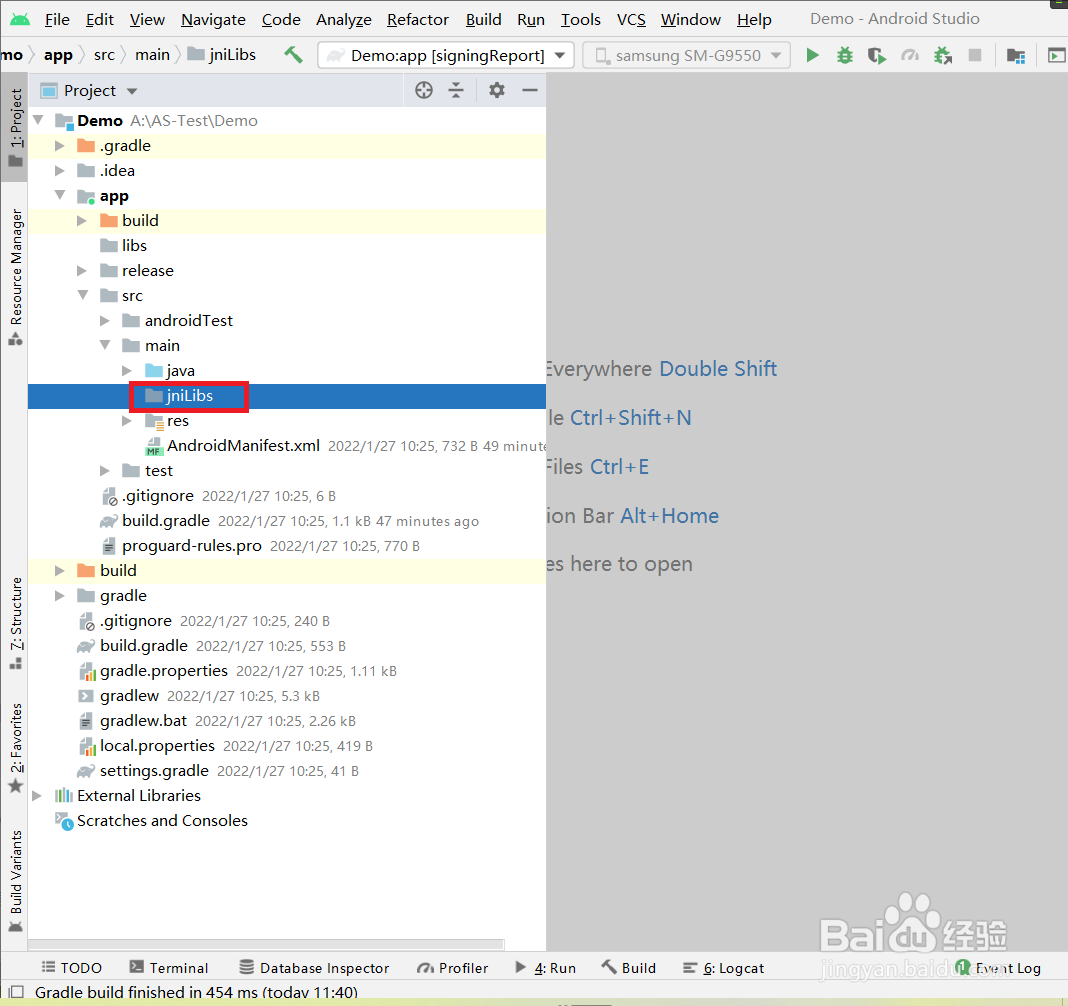Locate opened file with crosshair icon

(424, 90)
